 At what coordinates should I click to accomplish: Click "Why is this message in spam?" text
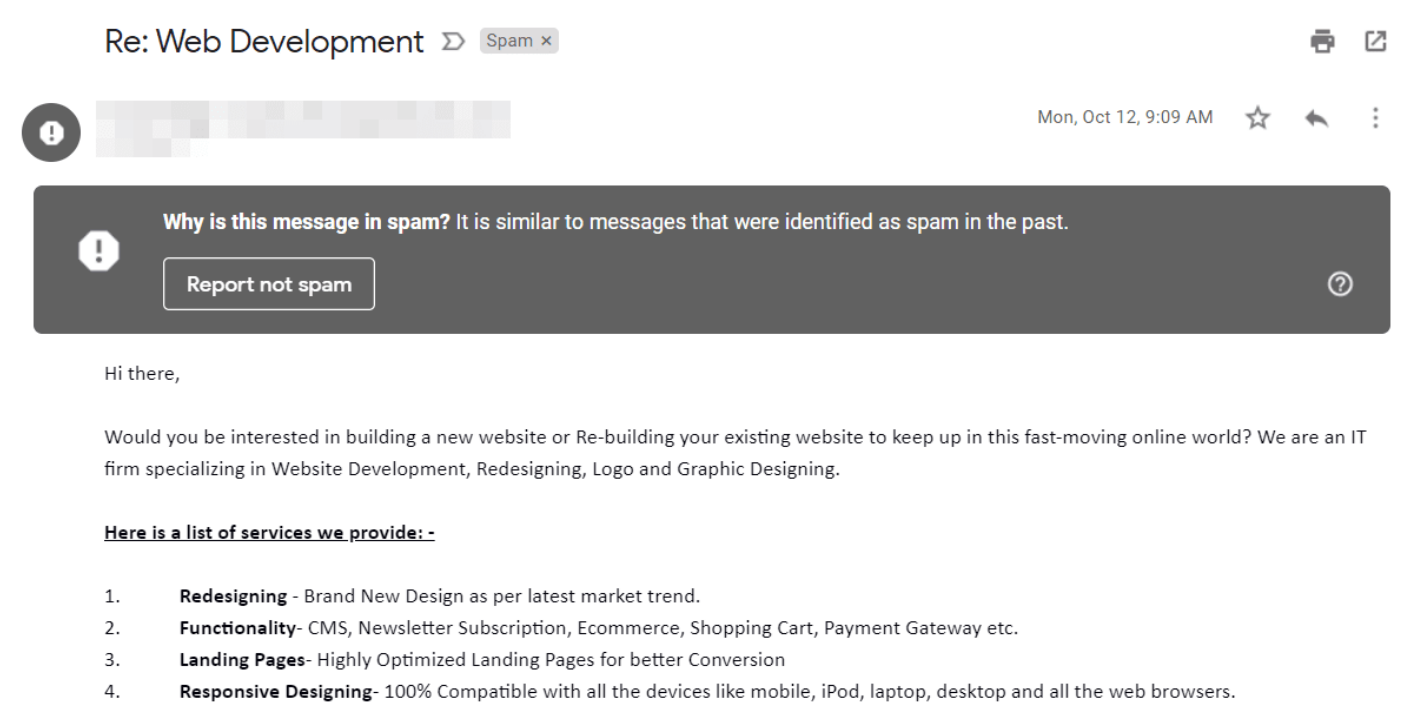point(307,223)
